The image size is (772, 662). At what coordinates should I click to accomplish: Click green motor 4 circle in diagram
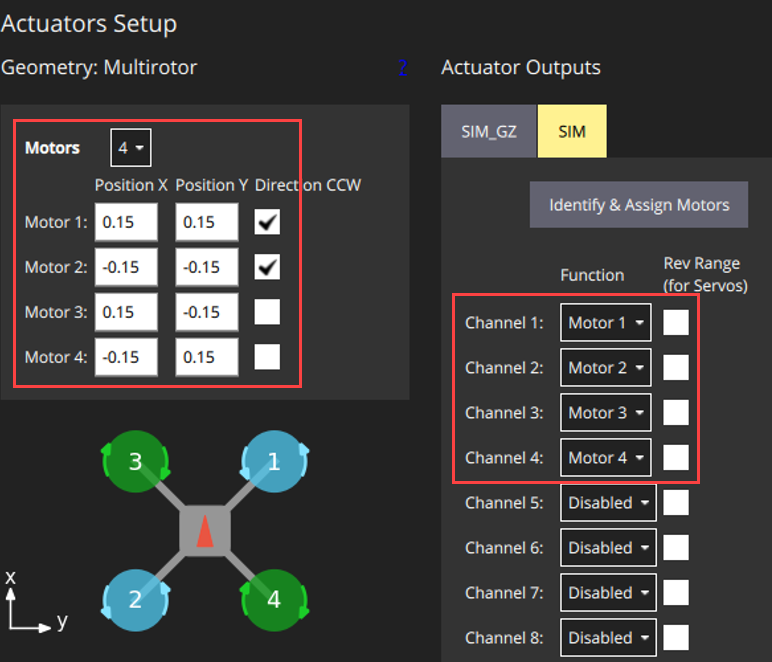click(x=272, y=599)
